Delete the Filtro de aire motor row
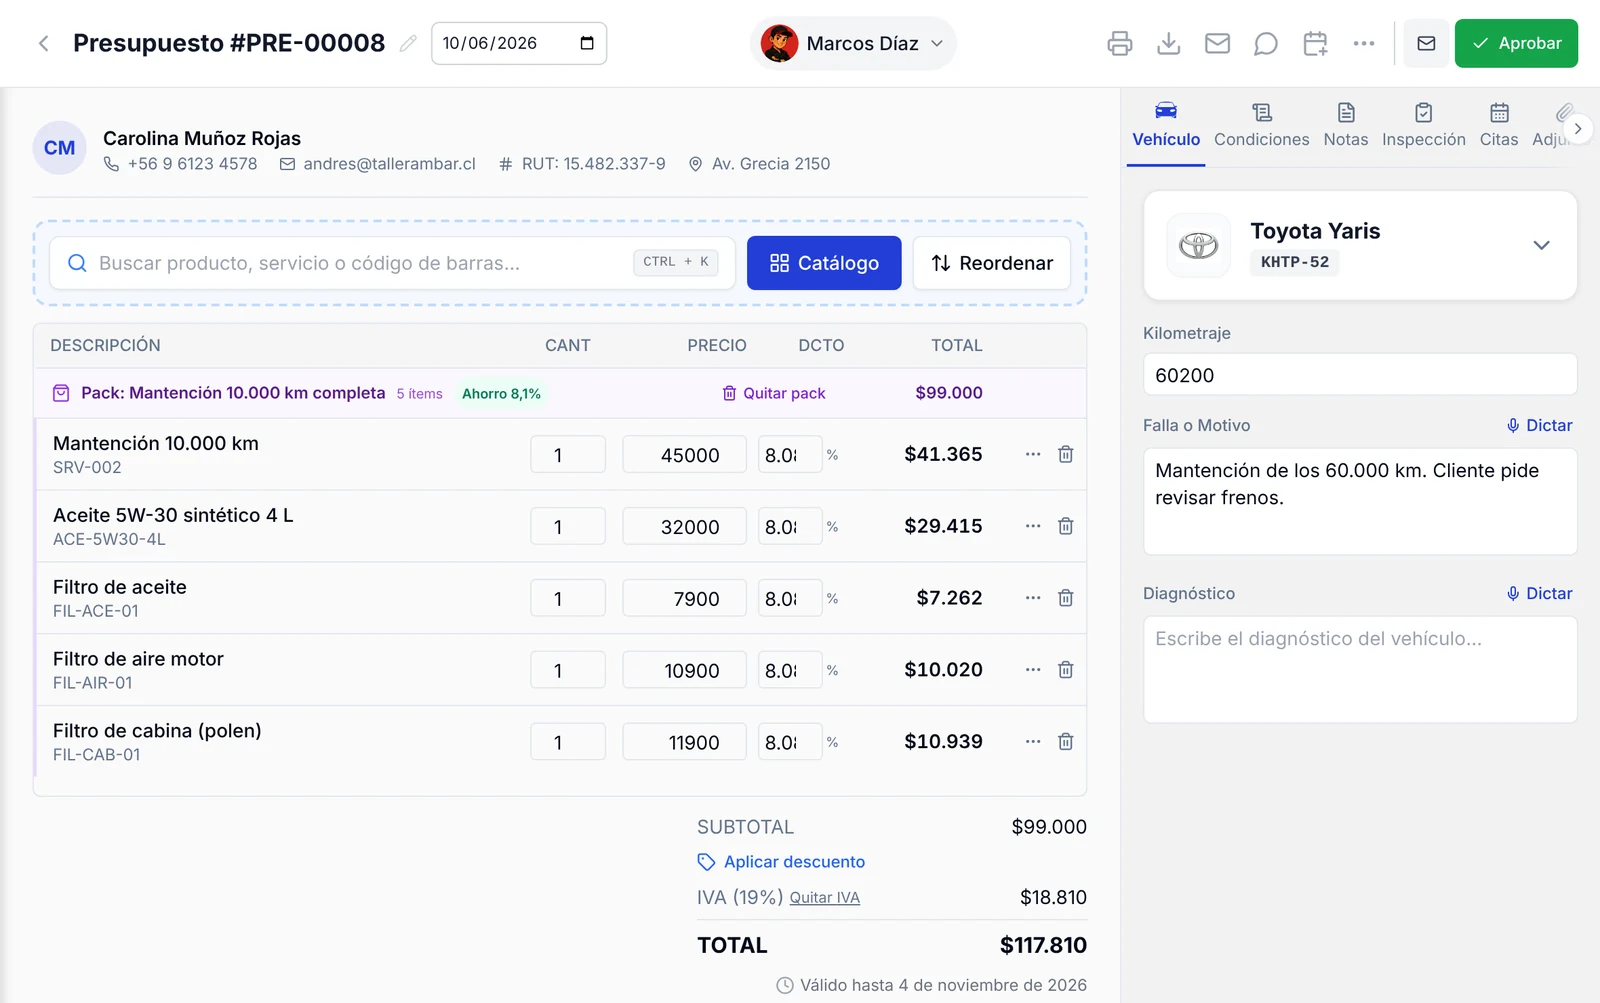The image size is (1600, 1003). (x=1066, y=670)
